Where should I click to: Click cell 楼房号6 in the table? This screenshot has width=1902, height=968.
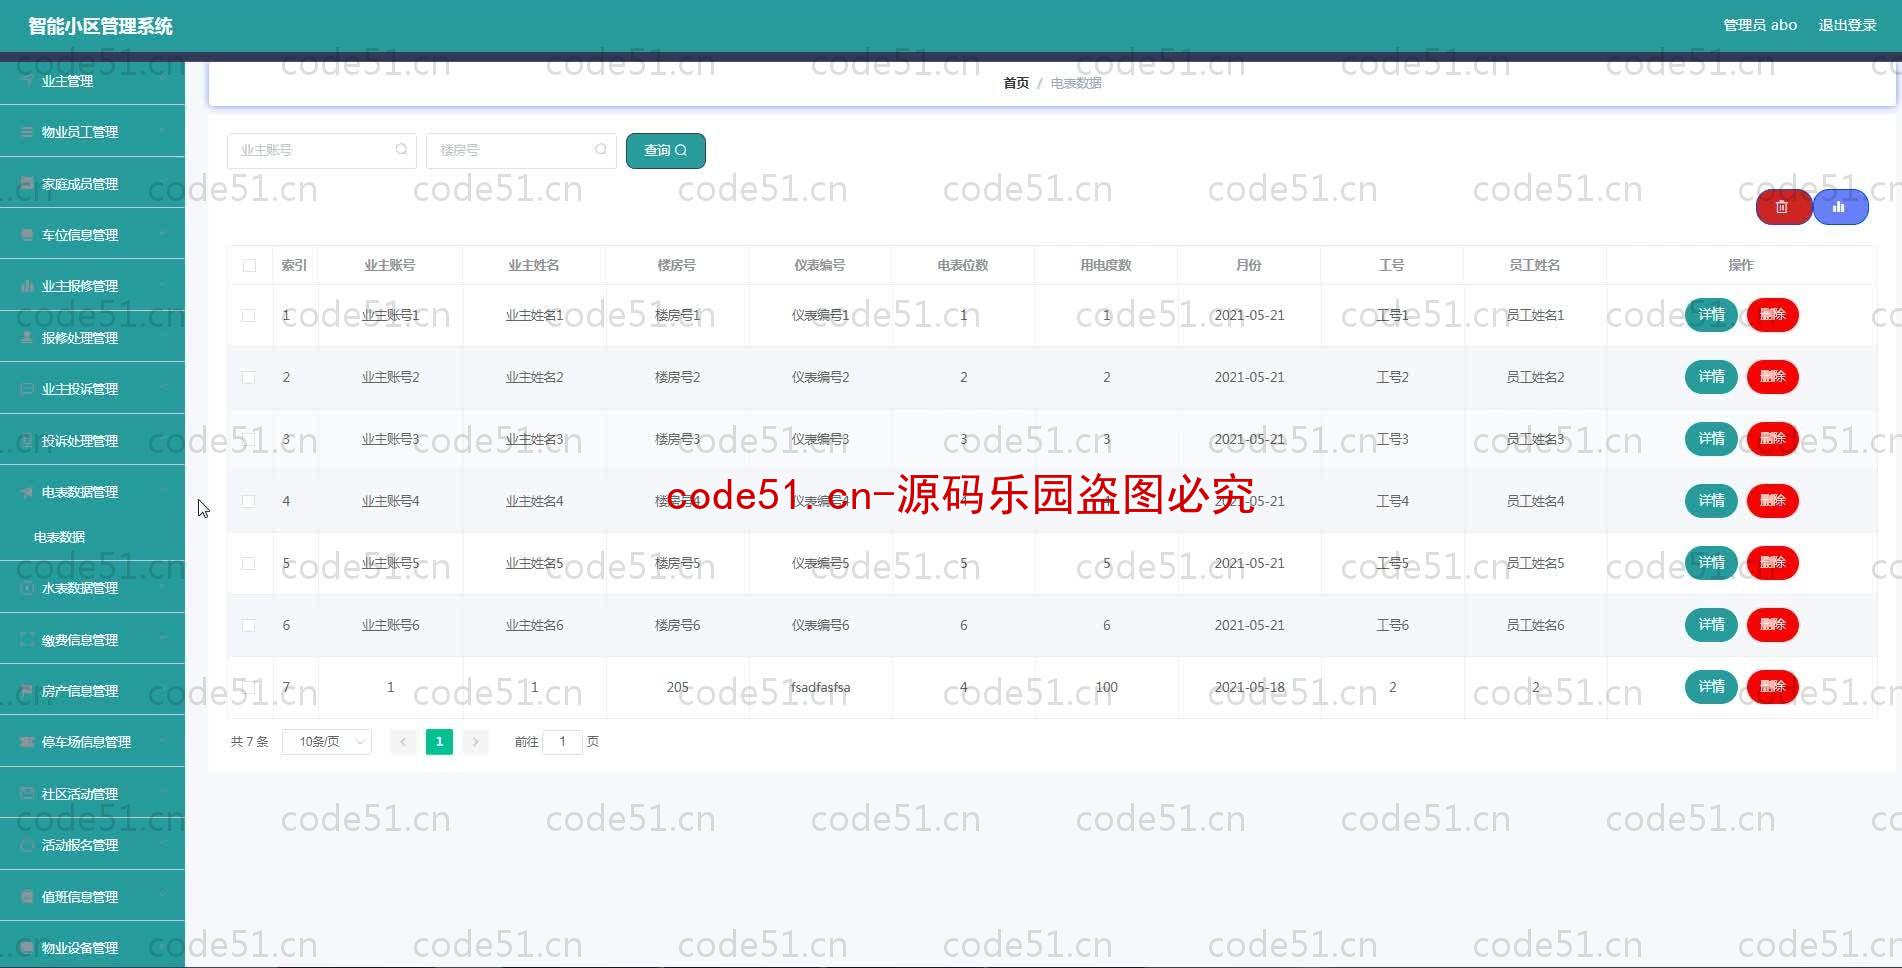(x=677, y=626)
